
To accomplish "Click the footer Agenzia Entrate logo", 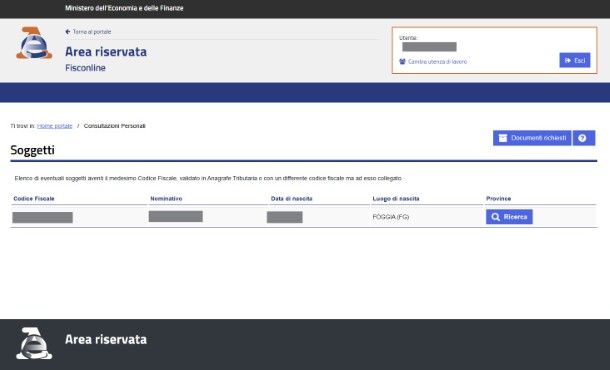I will 34,343.
